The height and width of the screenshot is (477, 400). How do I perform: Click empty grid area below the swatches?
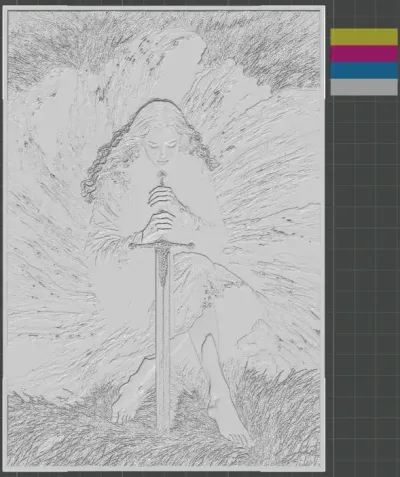tap(364, 267)
